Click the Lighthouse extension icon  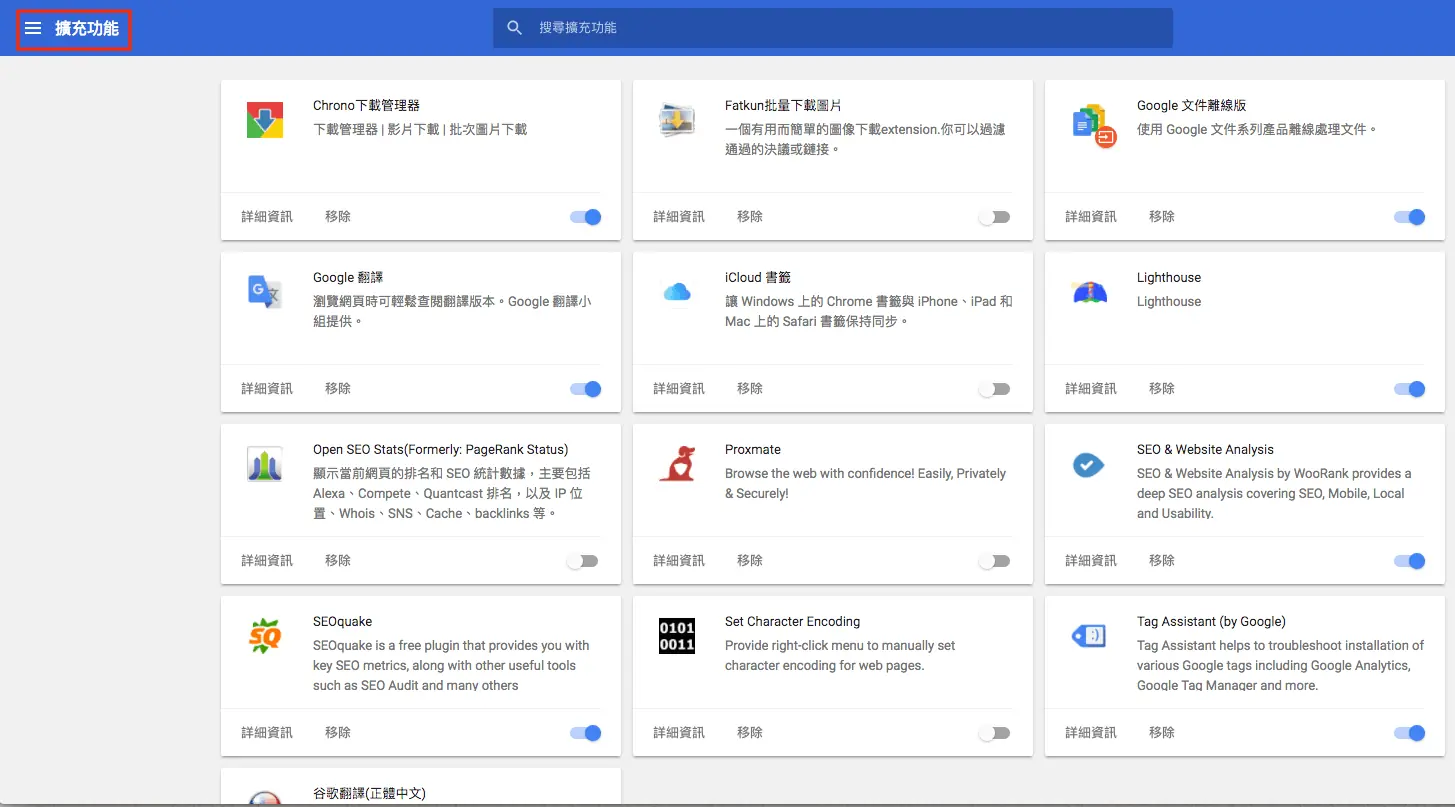tap(1089, 292)
